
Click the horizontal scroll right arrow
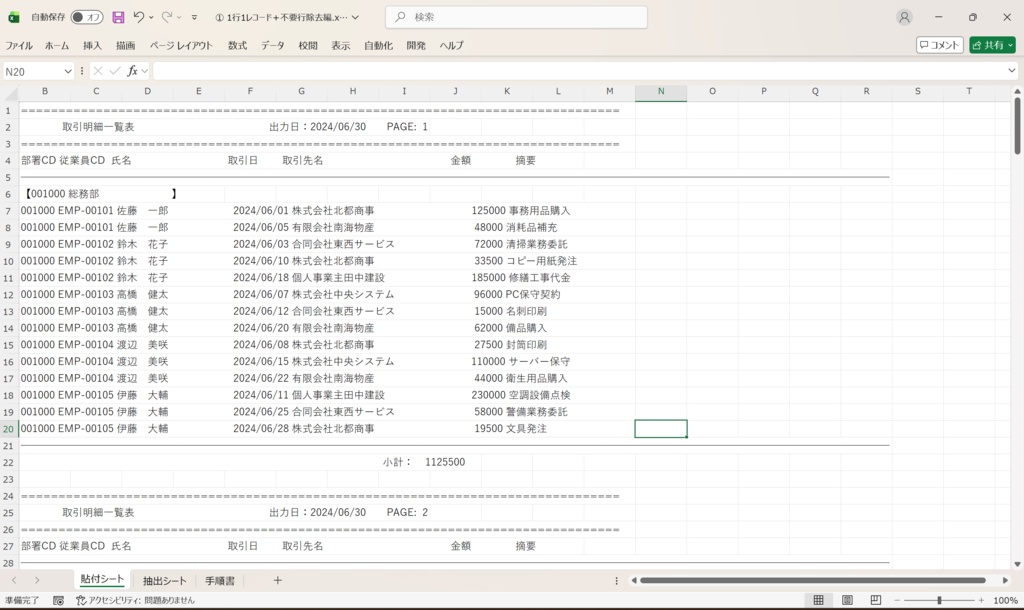1005,580
